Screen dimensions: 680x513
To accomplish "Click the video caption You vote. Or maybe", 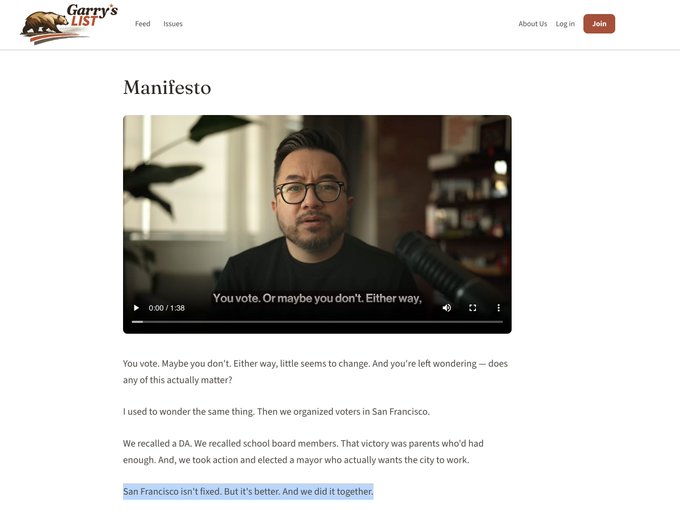I will [317, 298].
